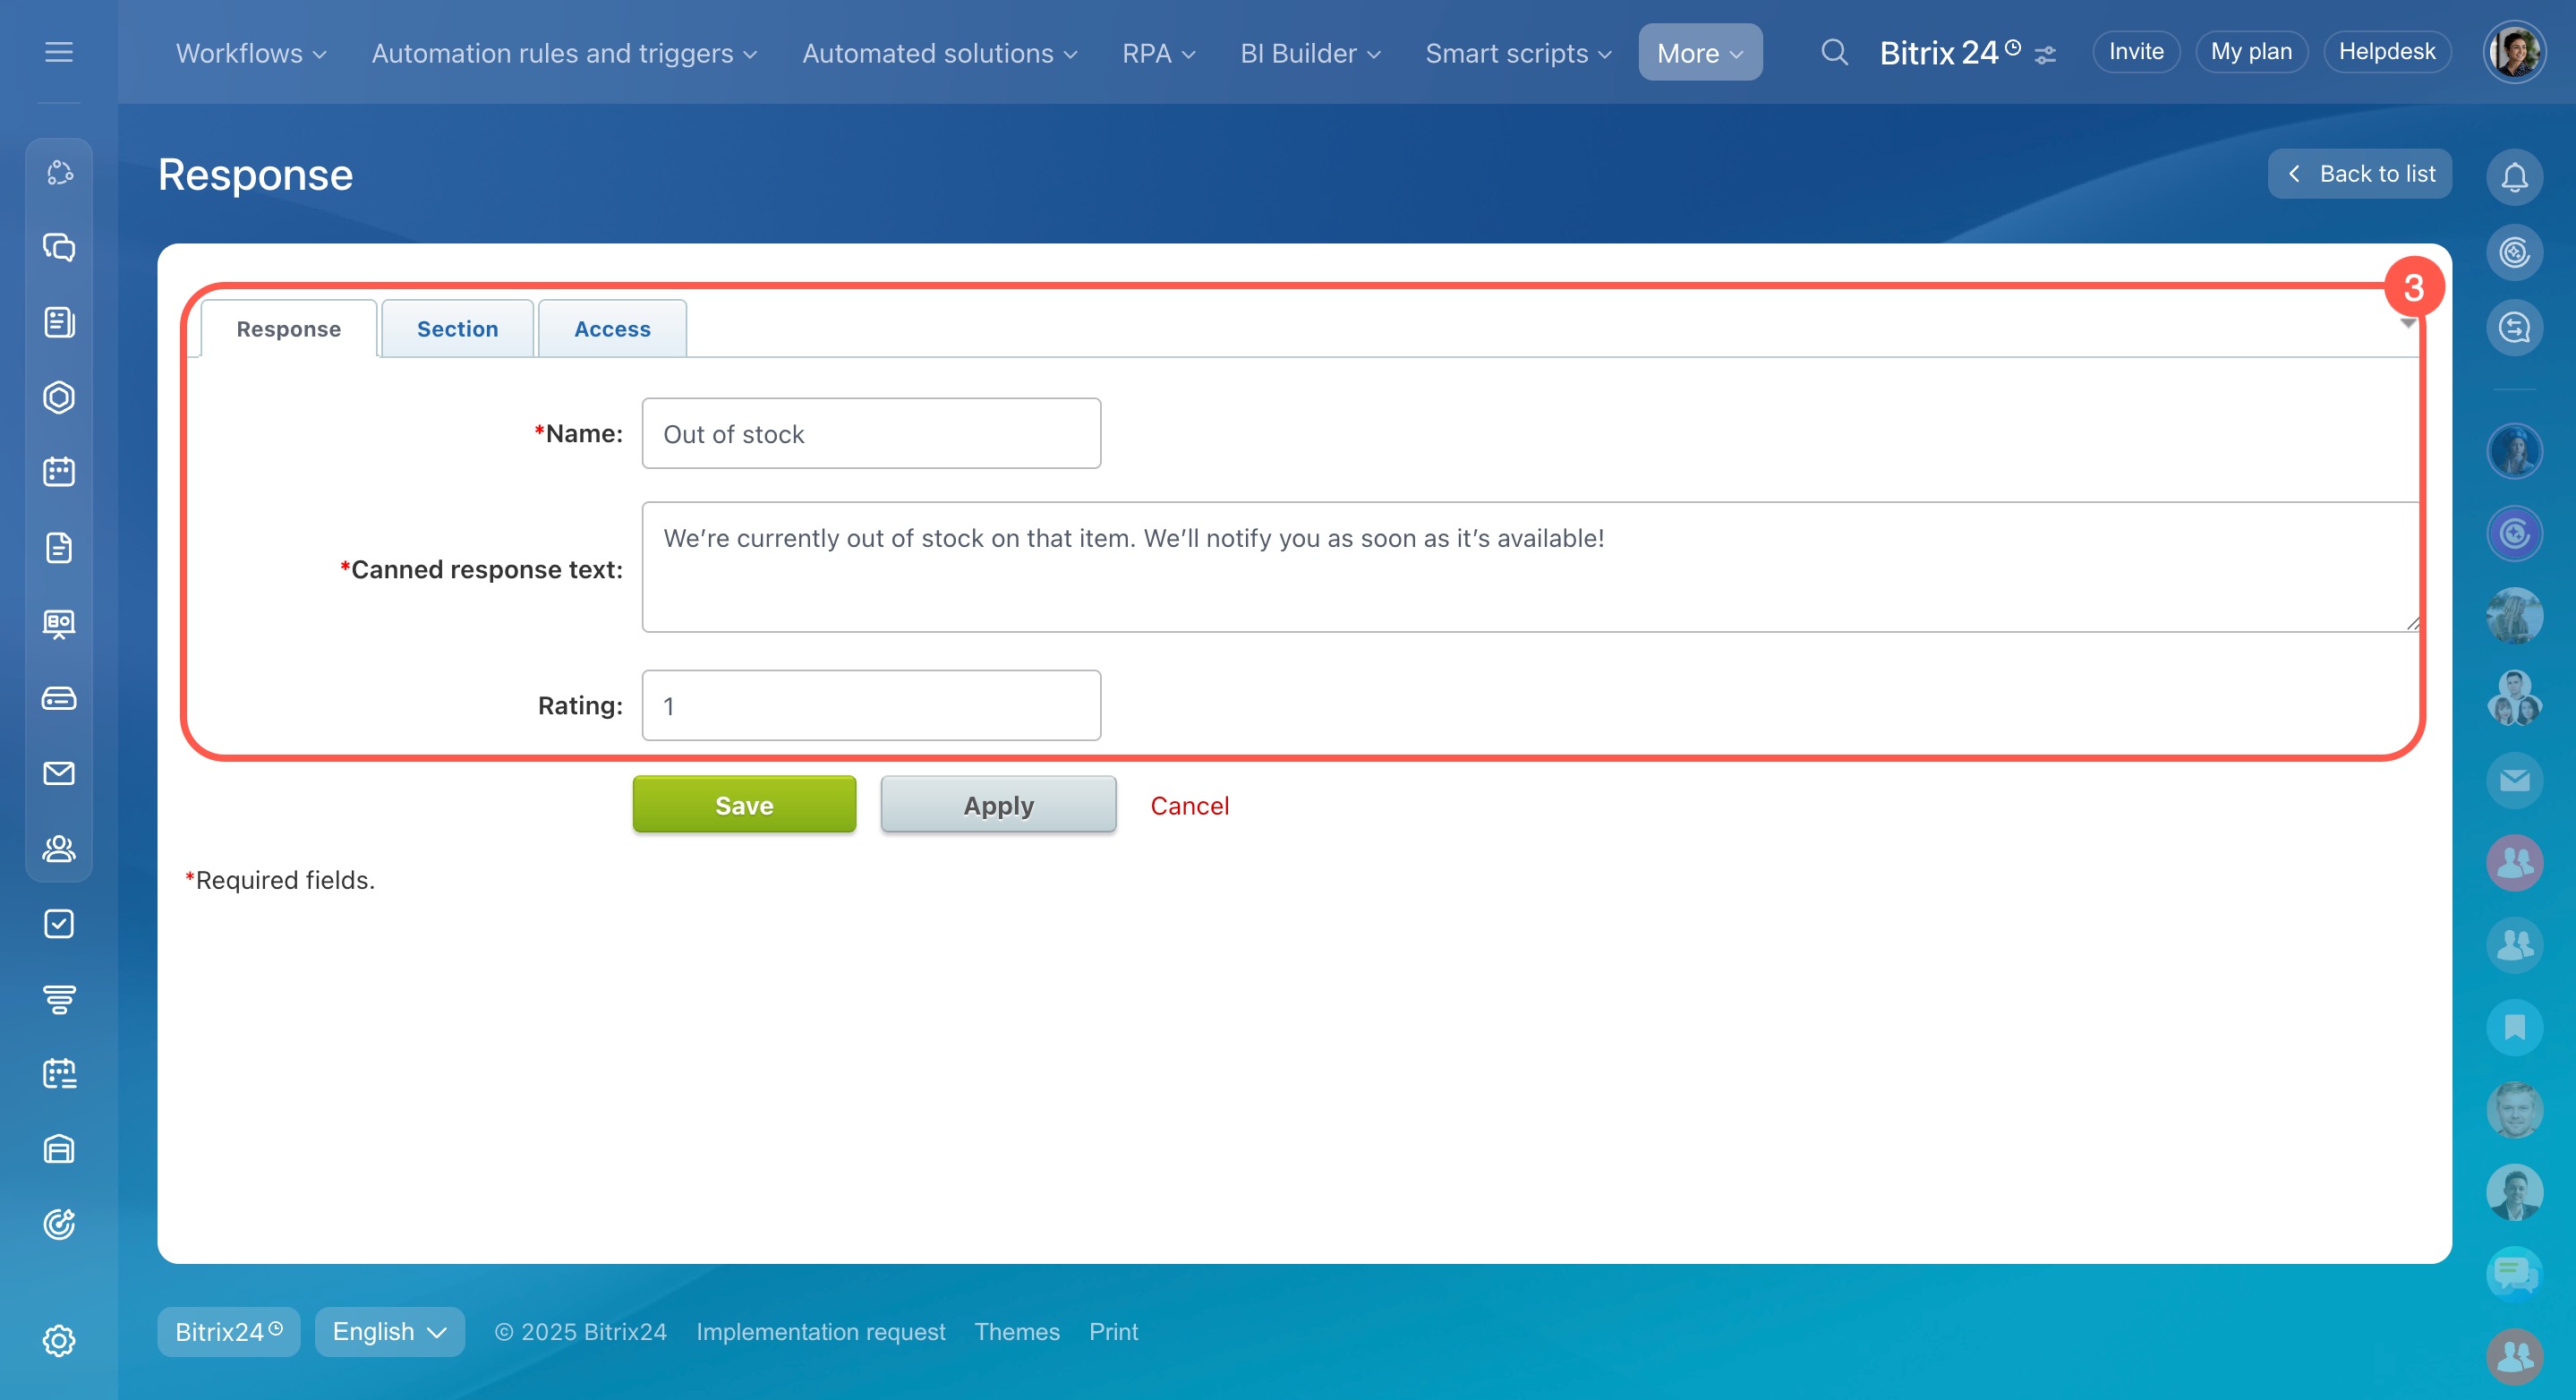The height and width of the screenshot is (1400, 2576).
Task: Open the messenger chat icon in left sidebar
Action: (x=59, y=247)
